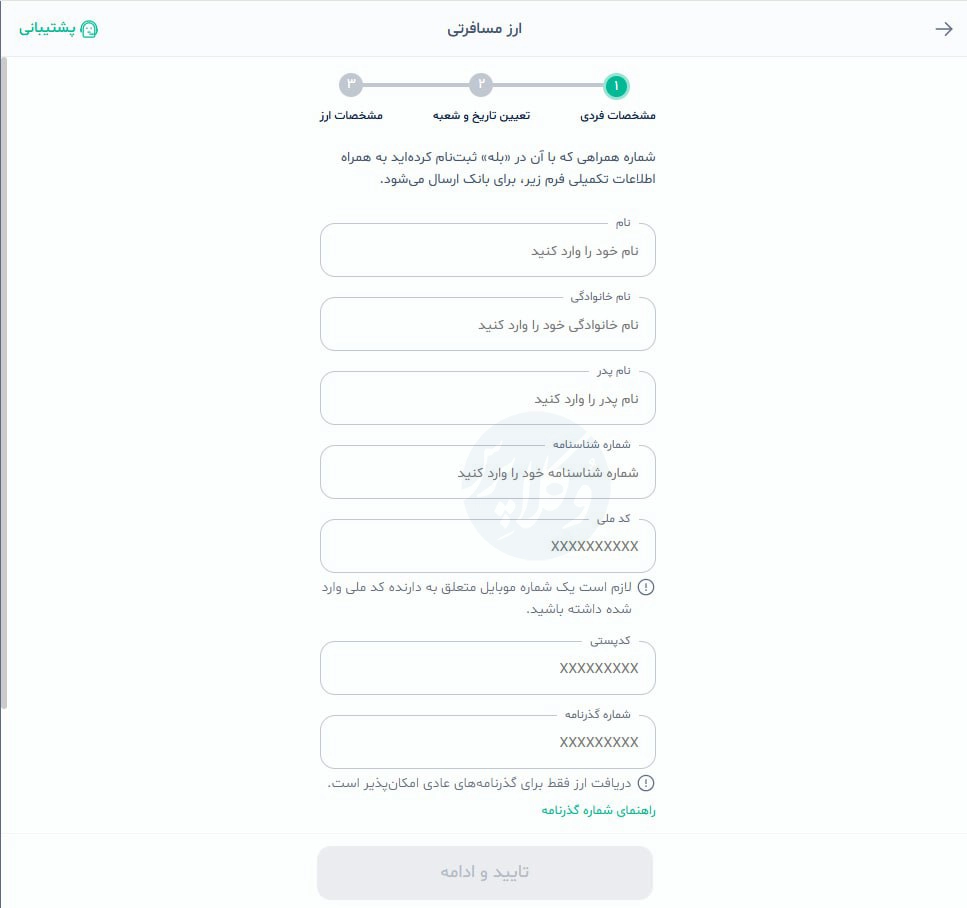The width and height of the screenshot is (967, 908).
Task: Select step 3 circle for مشخصات ارز
Action: [x=350, y=86]
